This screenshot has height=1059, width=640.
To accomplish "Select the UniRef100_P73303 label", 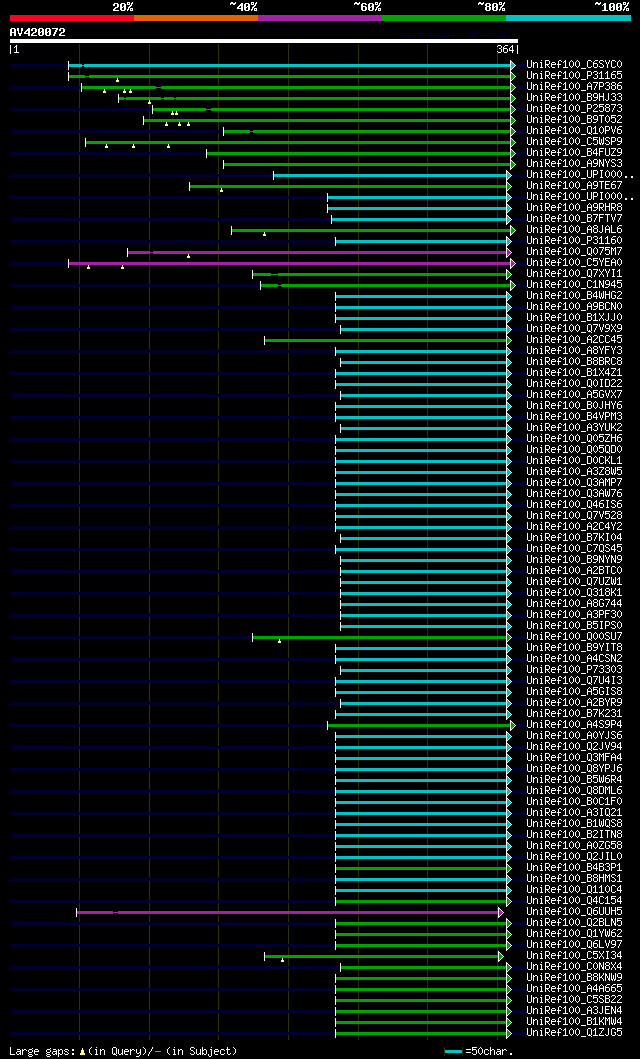I will click(x=575, y=670).
